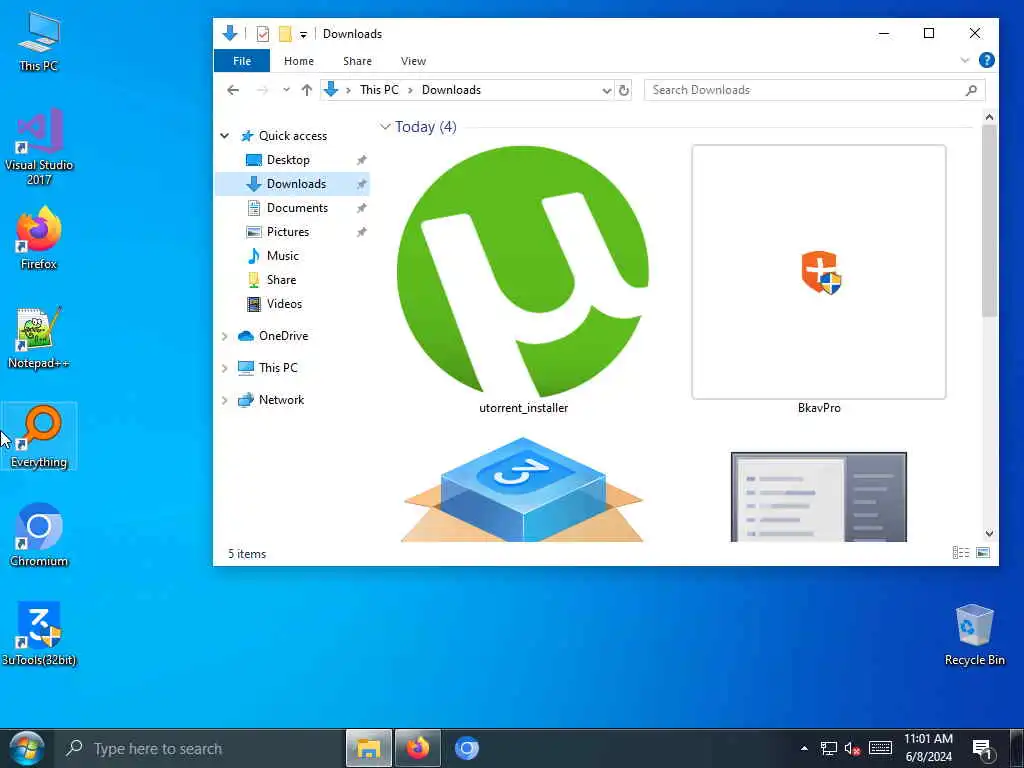Open the Firefox desktop shortcut
1024x768 pixels.
click(x=39, y=238)
